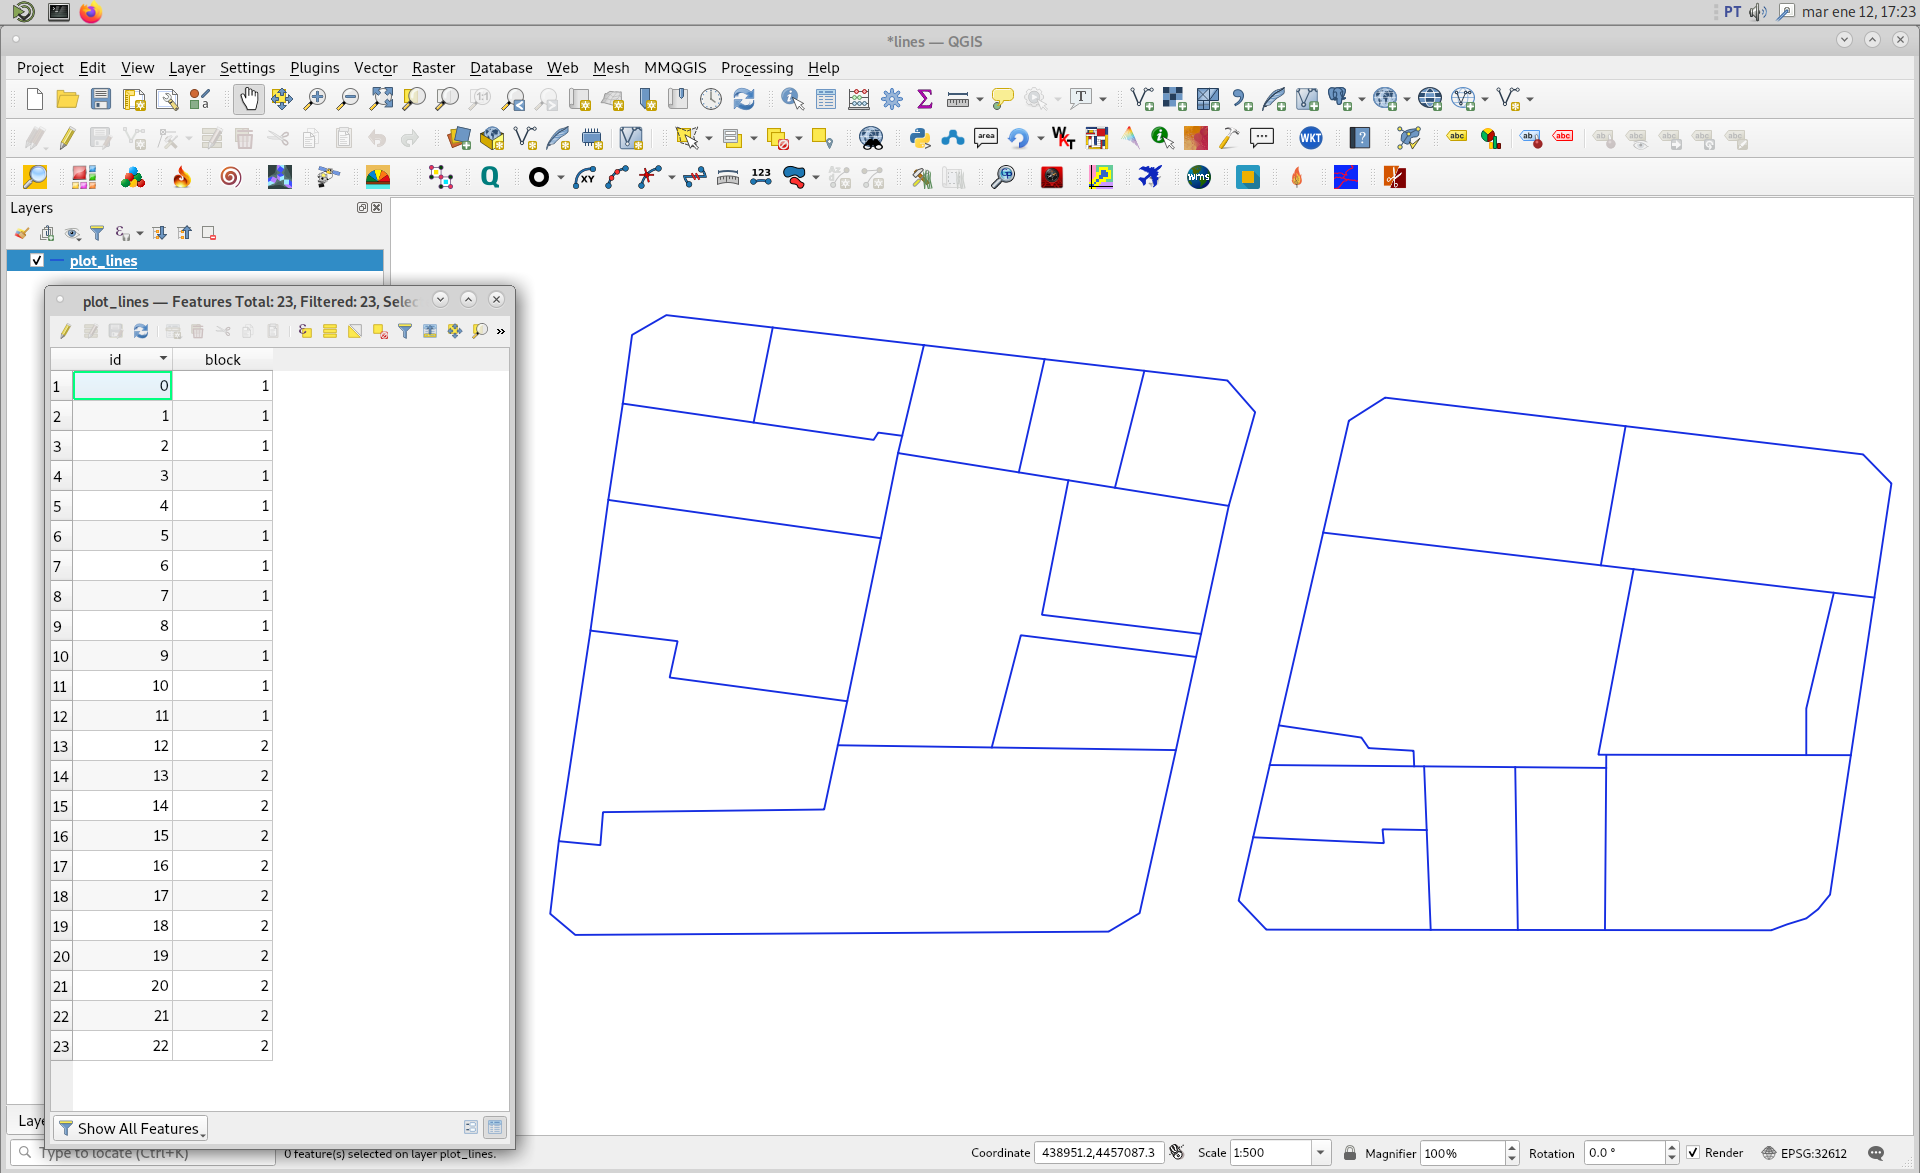This screenshot has width=1920, height=1173.
Task: Open Manage Map Themes eye dropdown
Action: click(73, 233)
